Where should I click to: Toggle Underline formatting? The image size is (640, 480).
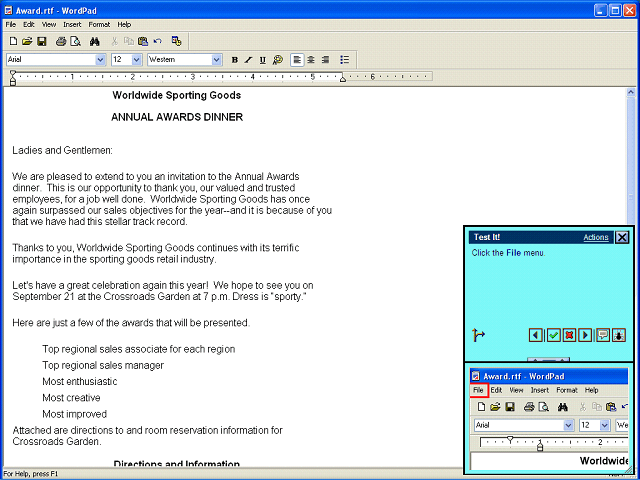tap(262, 60)
